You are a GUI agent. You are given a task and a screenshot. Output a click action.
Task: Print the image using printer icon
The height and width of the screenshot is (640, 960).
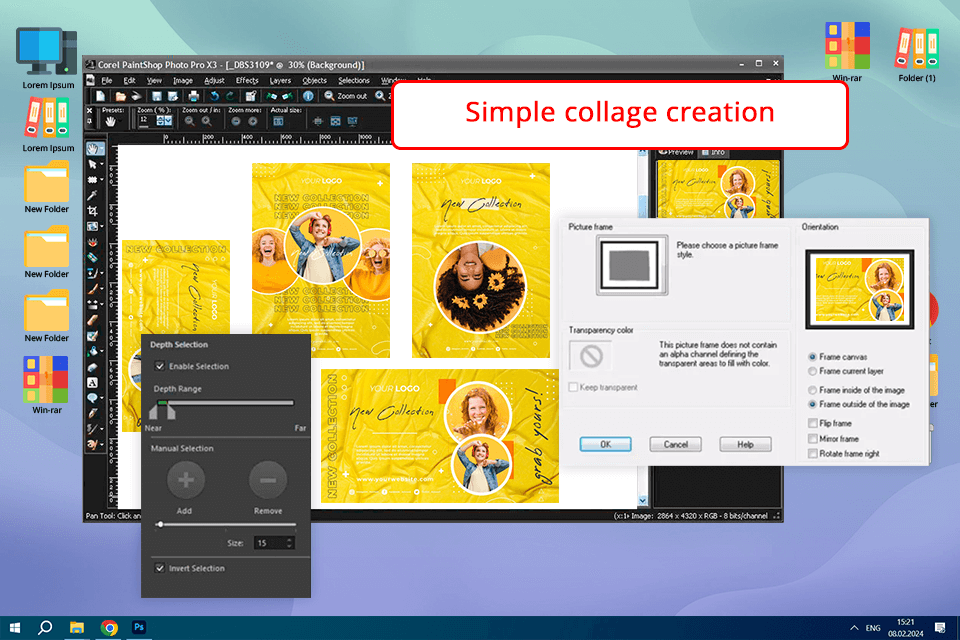click(x=193, y=96)
